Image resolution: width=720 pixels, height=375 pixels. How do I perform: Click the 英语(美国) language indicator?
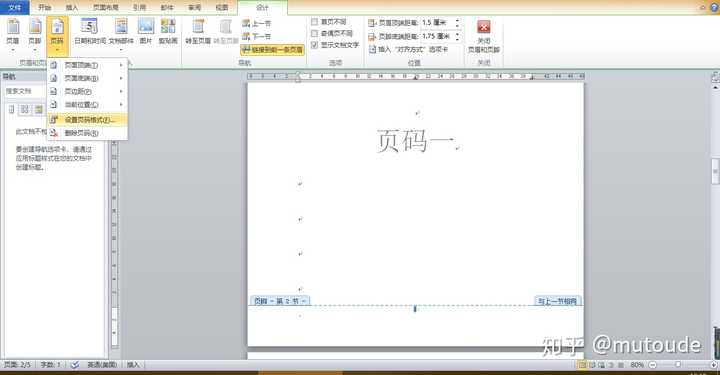pos(101,364)
